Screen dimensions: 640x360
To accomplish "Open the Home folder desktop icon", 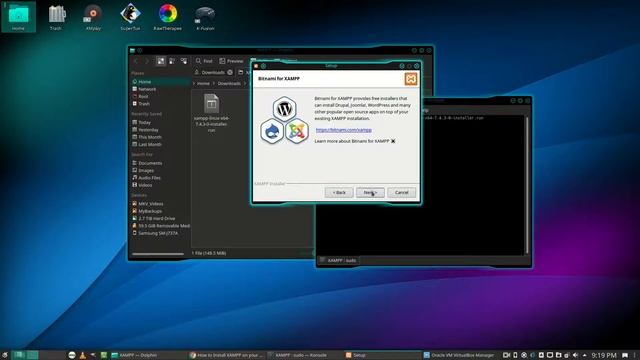I will coord(18,17).
